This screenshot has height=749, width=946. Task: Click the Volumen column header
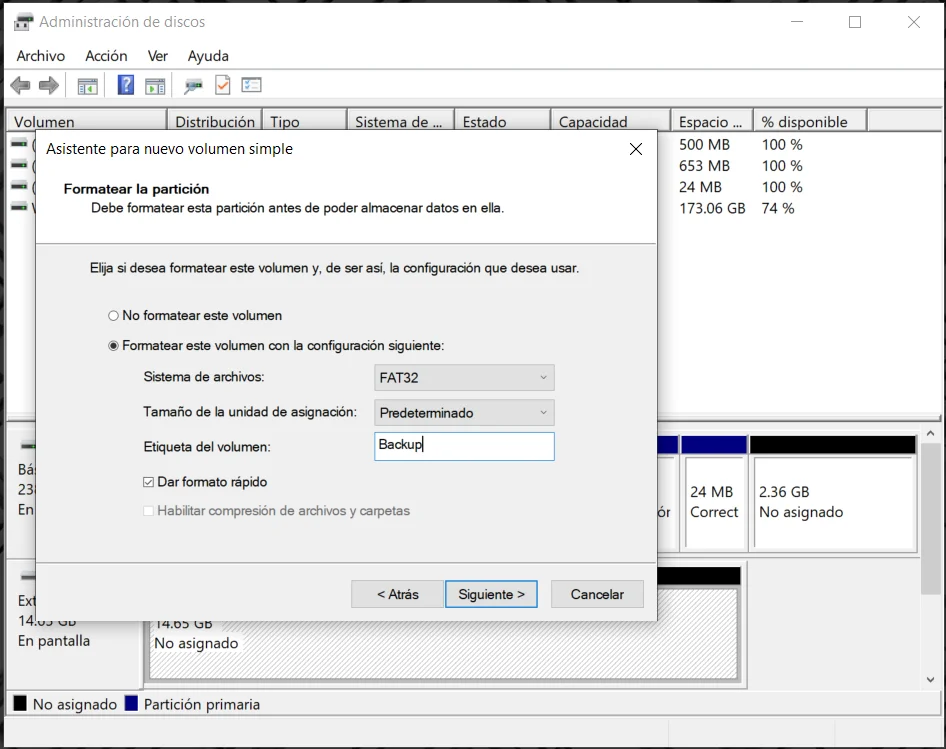click(86, 121)
